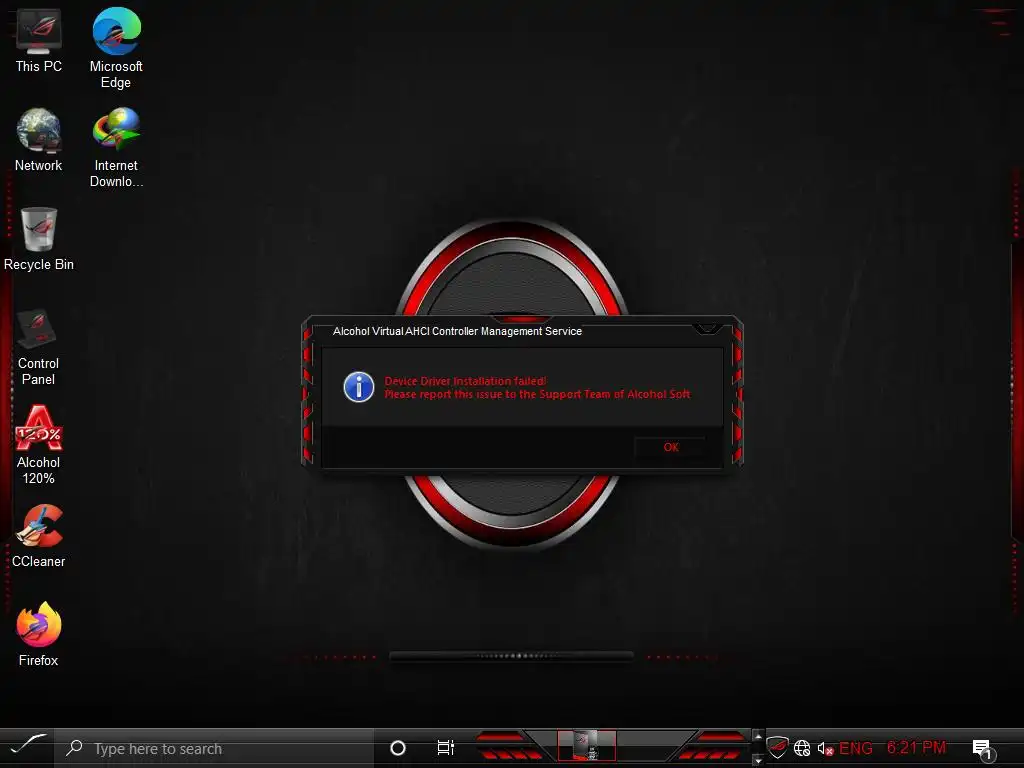The image size is (1024, 768).
Task: Launch the Microsoft Edge shortcut
Action: pyautogui.click(x=116, y=48)
